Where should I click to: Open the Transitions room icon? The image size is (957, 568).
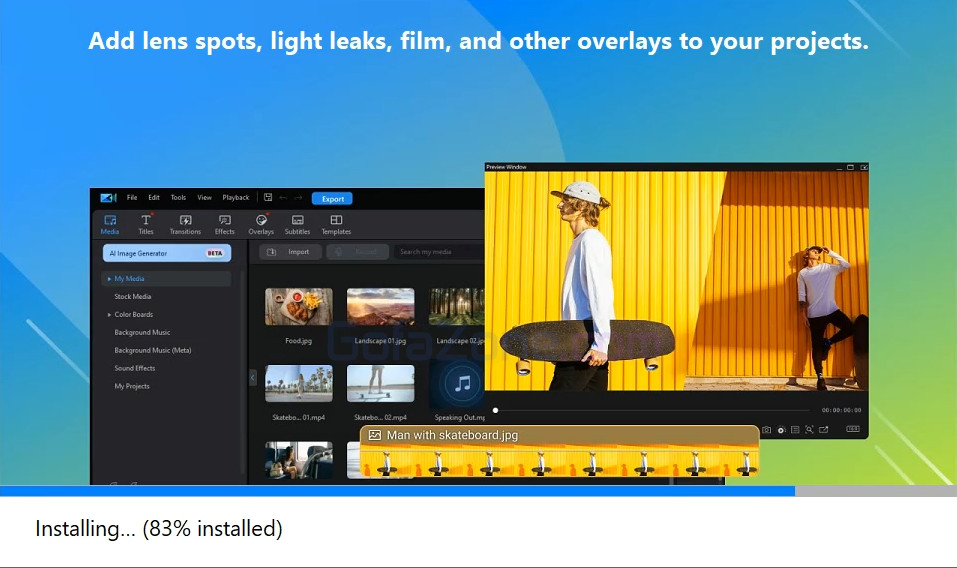tap(185, 224)
